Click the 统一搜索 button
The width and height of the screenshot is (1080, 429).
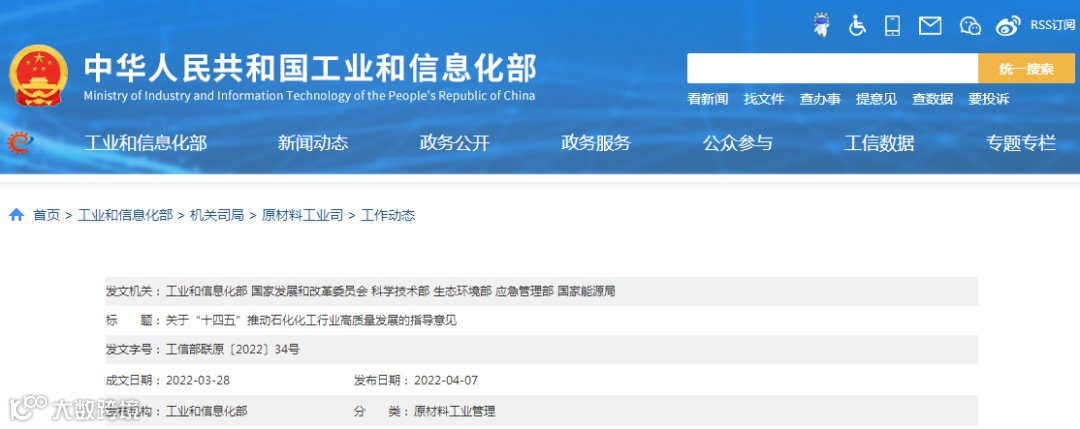1026,68
